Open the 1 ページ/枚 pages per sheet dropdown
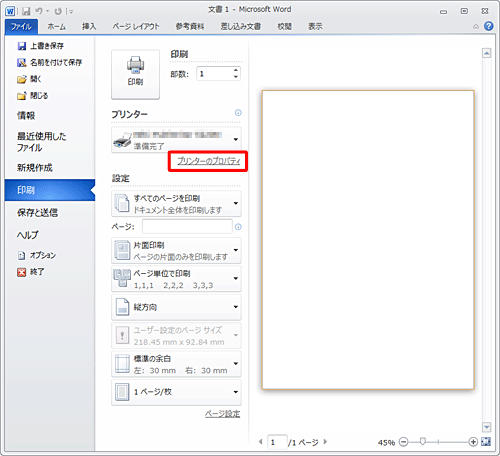 176,392
